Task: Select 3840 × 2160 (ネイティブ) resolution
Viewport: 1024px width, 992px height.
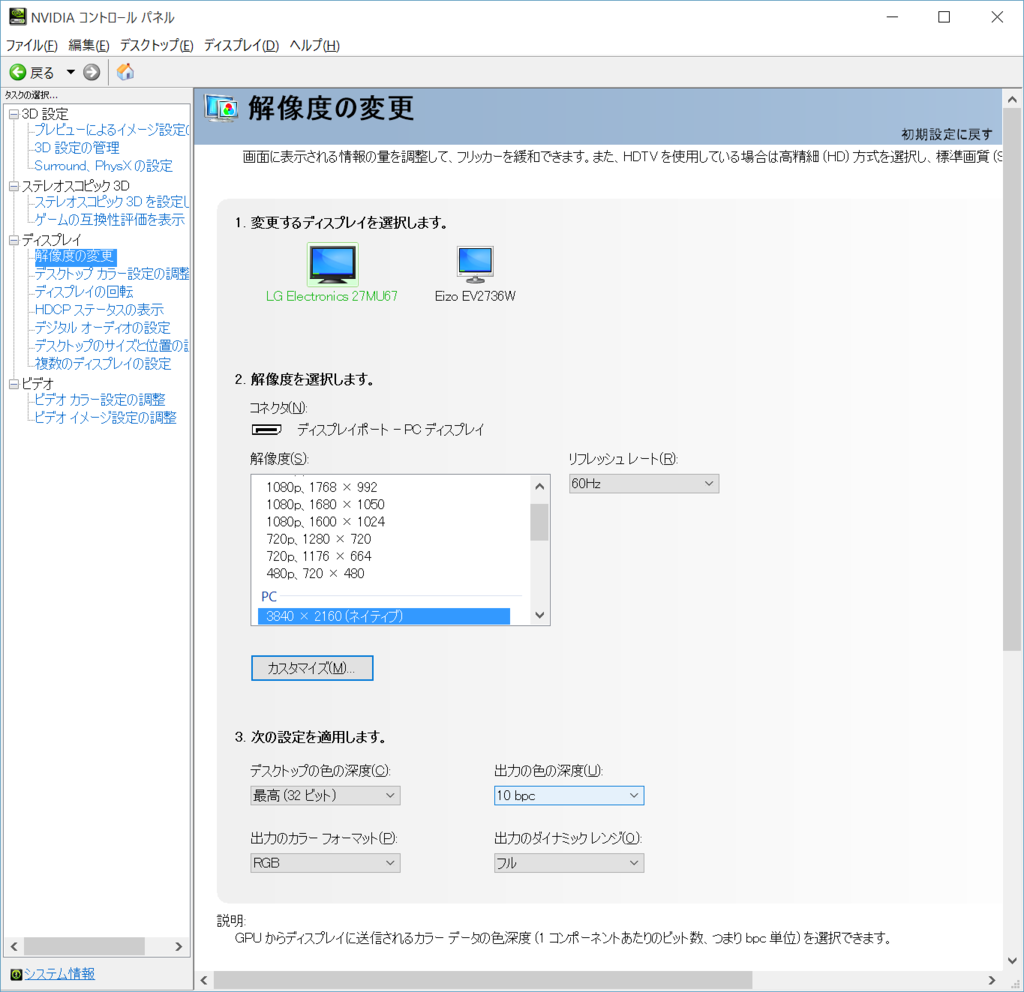Action: point(384,616)
